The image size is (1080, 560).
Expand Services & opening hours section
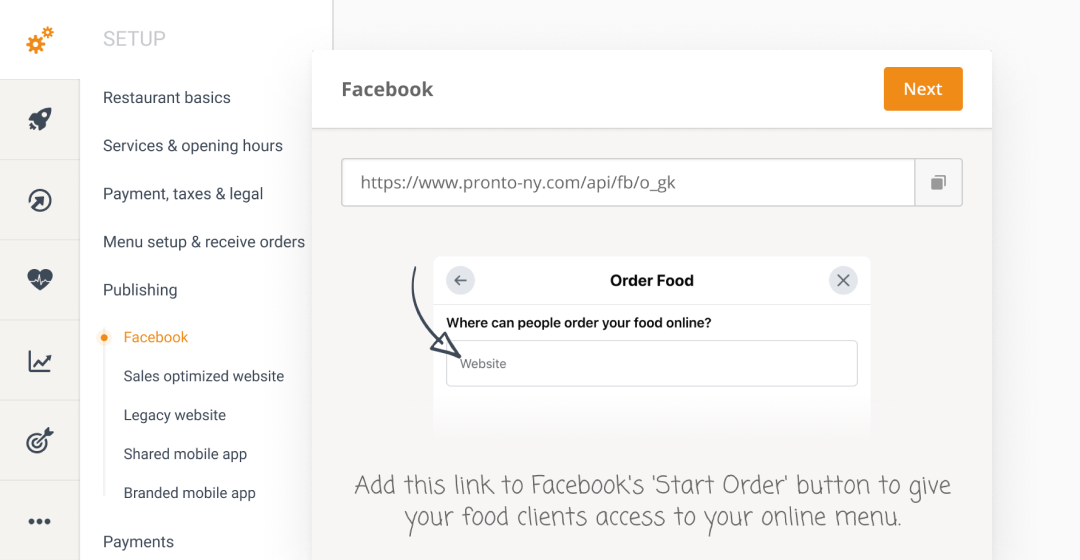coord(193,146)
